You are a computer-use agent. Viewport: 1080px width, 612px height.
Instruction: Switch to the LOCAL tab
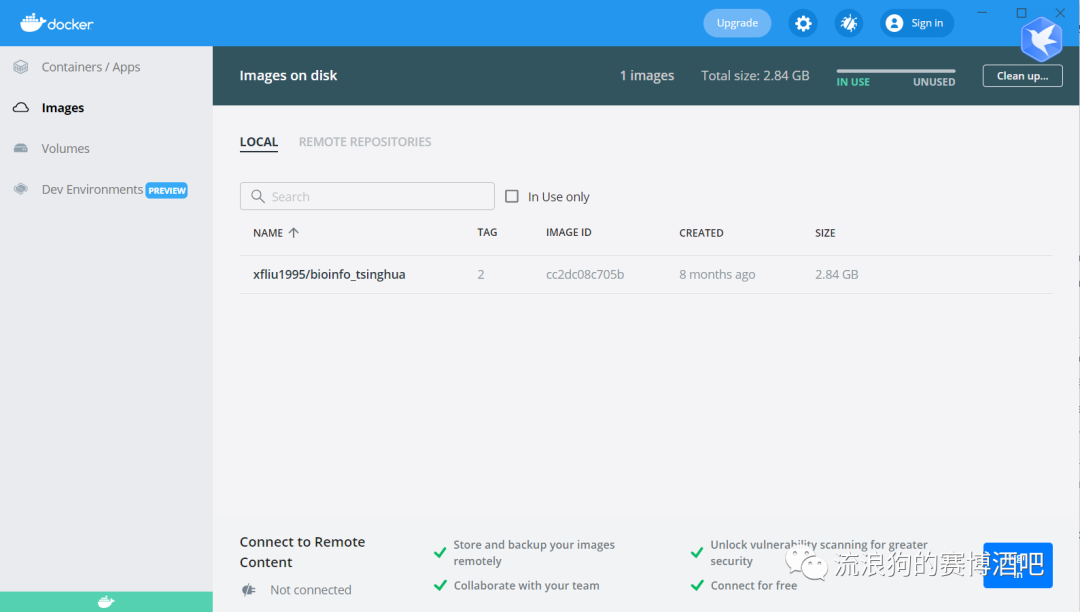pos(259,142)
